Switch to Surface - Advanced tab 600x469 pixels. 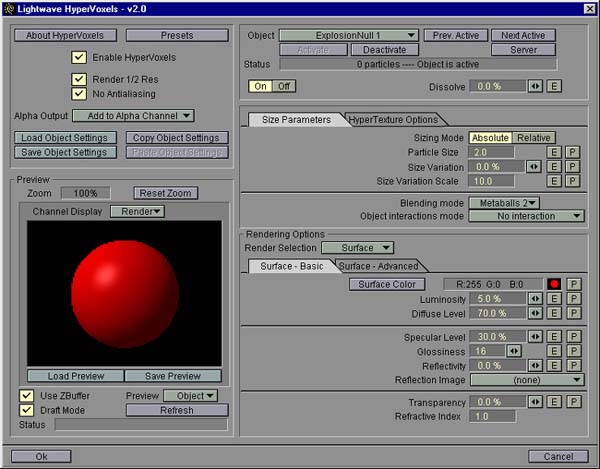[x=379, y=266]
